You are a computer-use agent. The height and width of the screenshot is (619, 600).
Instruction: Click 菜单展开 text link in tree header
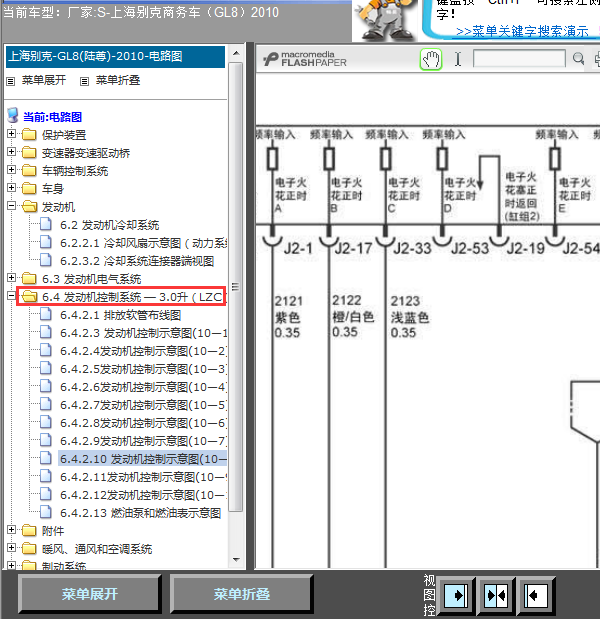[x=44, y=81]
